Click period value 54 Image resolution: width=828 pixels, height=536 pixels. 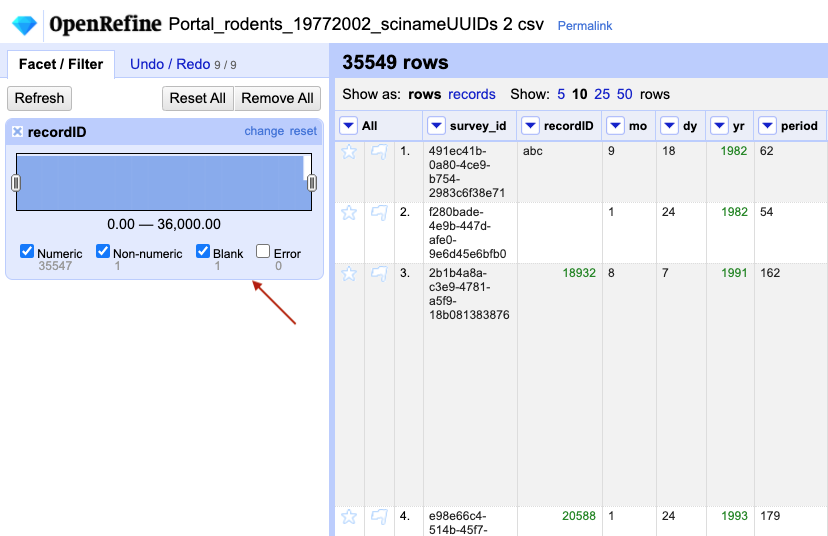[x=766, y=212]
